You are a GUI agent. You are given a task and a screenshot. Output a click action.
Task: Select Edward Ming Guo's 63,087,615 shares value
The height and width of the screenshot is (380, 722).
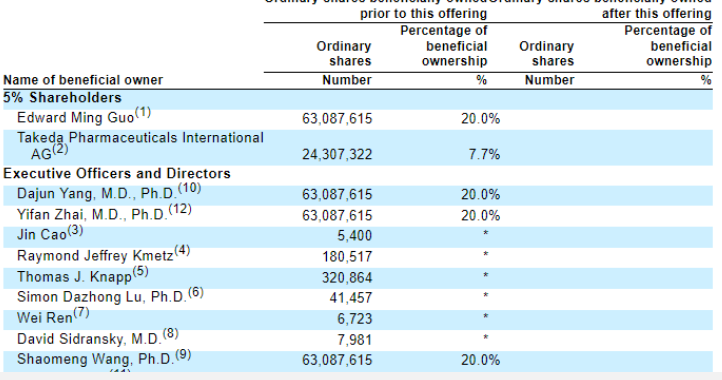click(x=337, y=119)
